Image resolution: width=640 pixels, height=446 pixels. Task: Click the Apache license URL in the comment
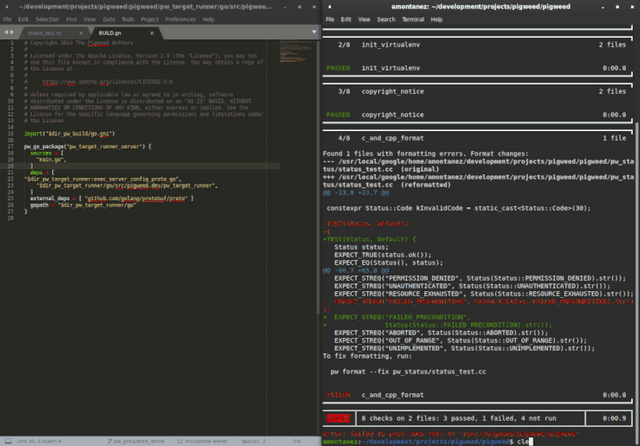coord(107,82)
